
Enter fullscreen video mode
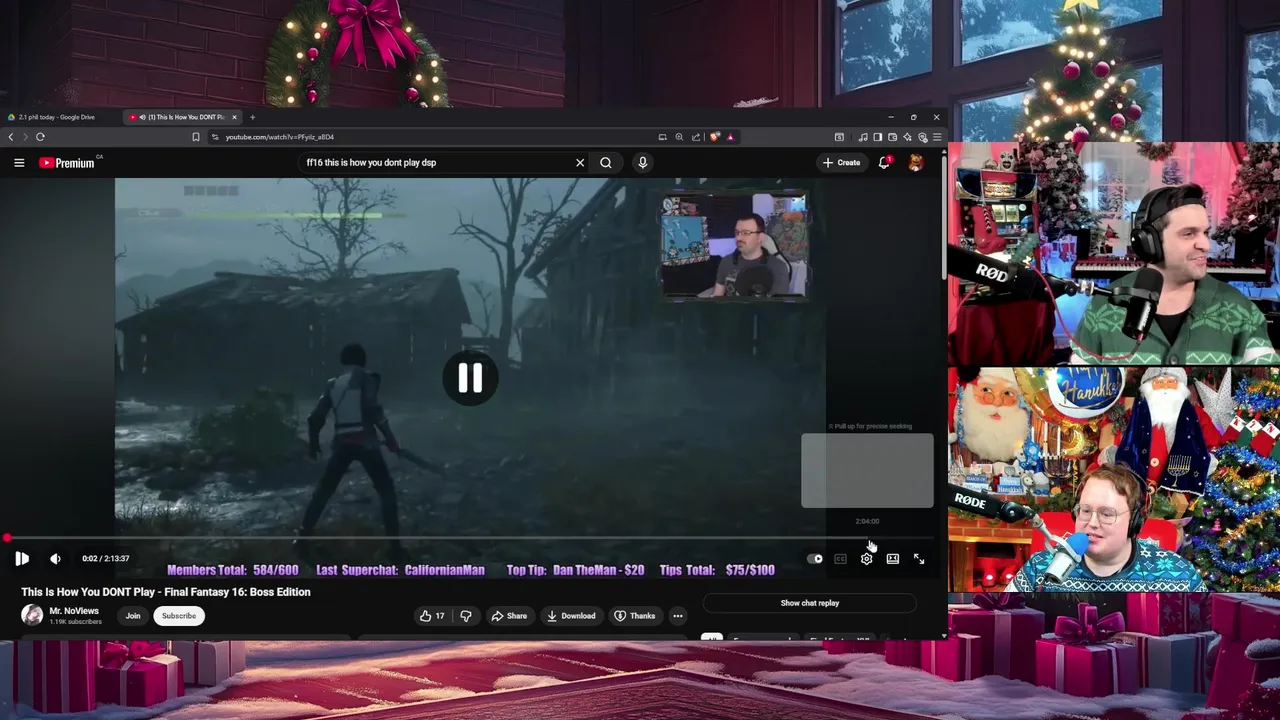click(918, 559)
